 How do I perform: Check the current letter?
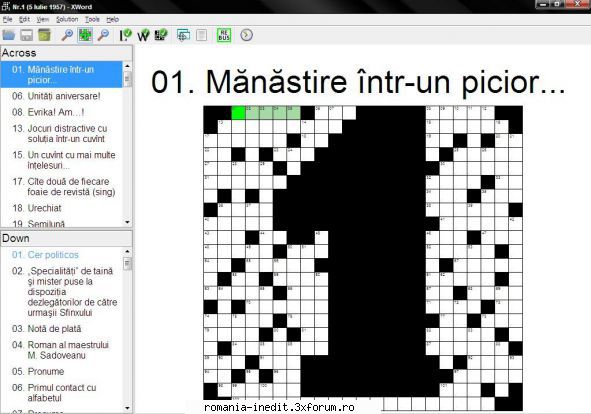(x=125, y=35)
